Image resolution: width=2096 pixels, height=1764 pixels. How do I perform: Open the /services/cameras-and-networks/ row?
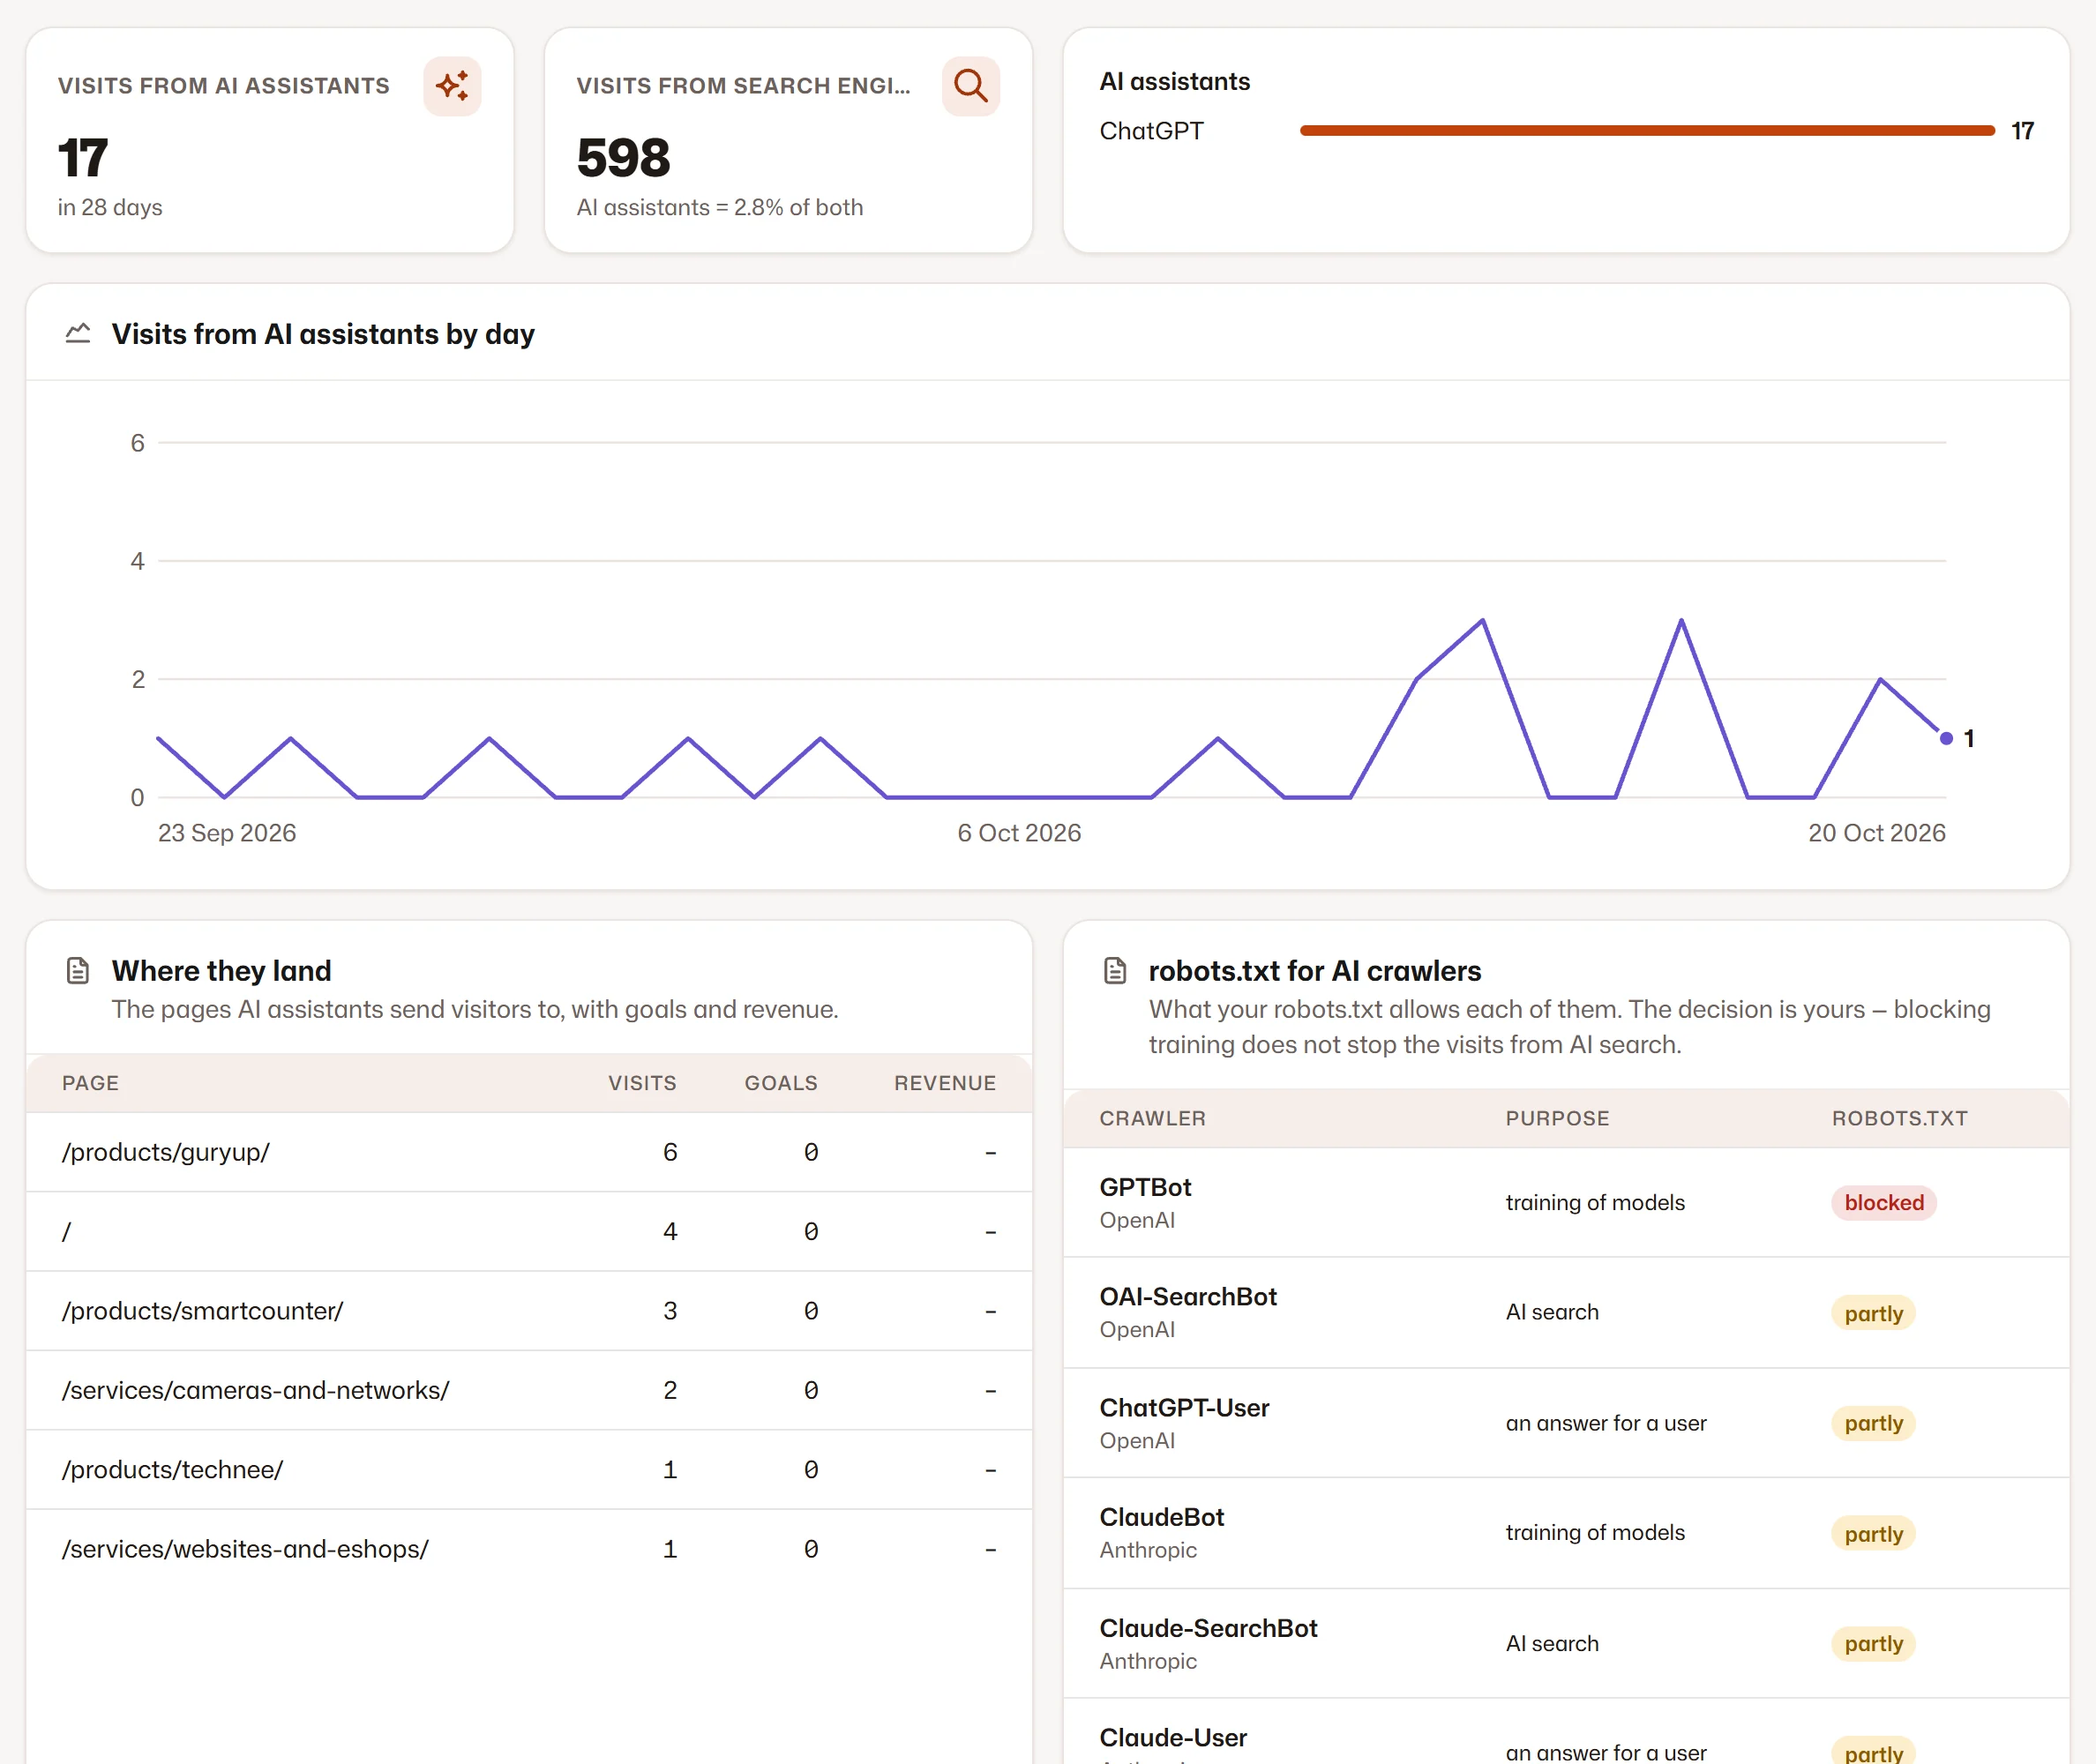pos(529,1390)
